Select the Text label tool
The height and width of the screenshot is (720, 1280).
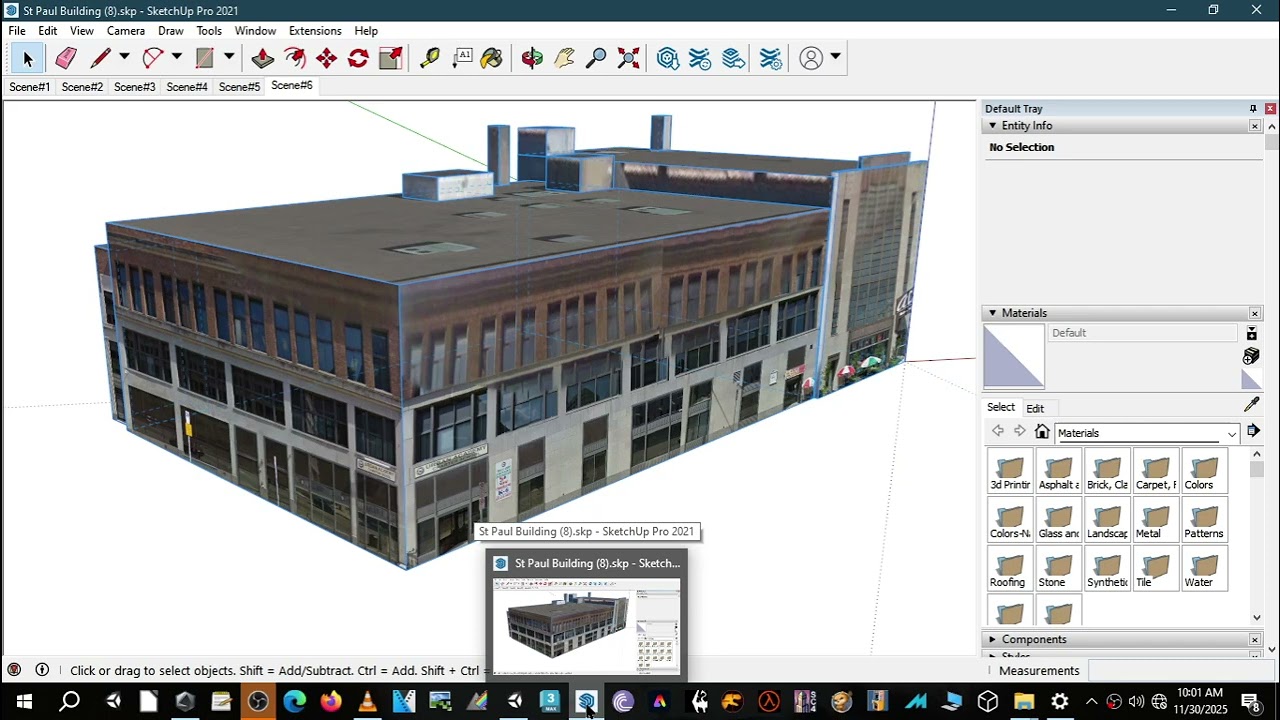[462, 59]
